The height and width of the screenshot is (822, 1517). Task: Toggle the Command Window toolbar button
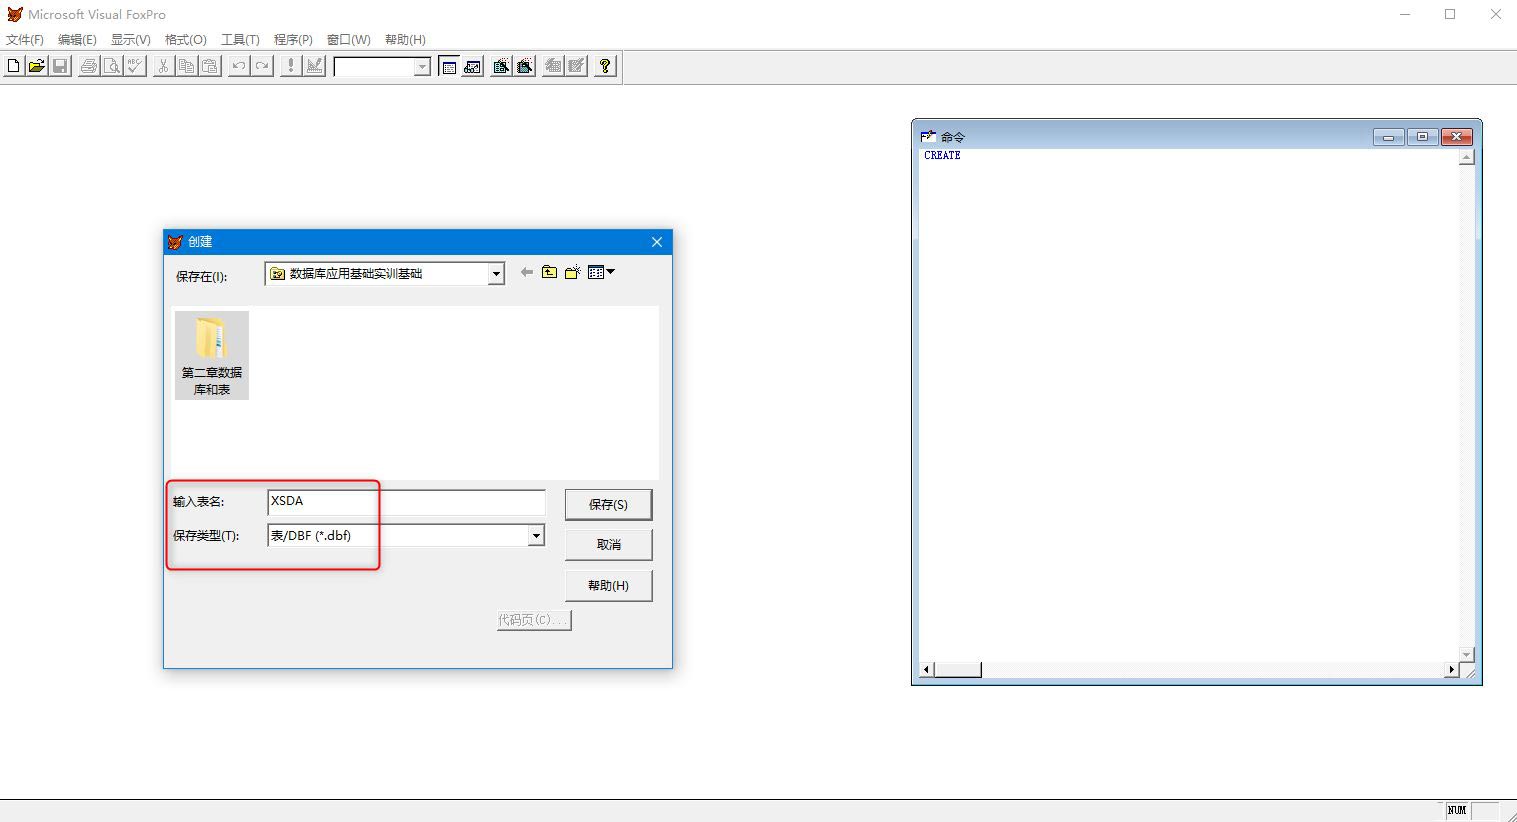449,66
